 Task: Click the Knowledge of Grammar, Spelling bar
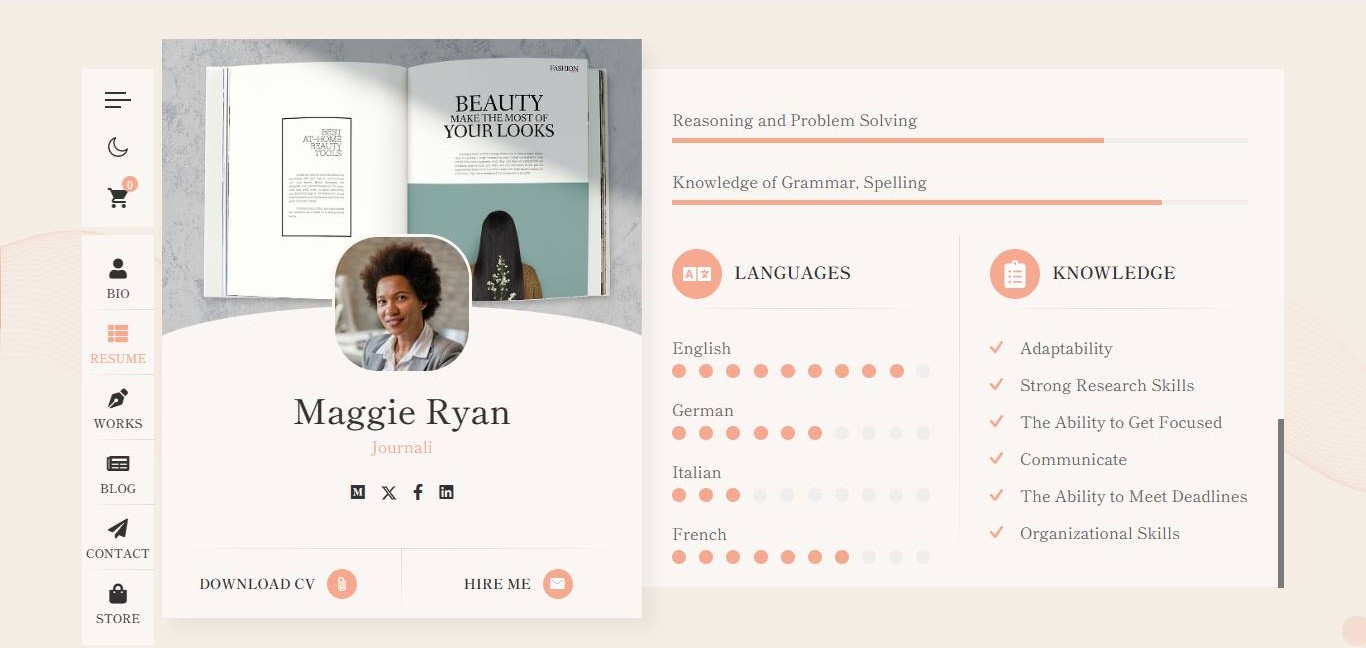point(959,203)
